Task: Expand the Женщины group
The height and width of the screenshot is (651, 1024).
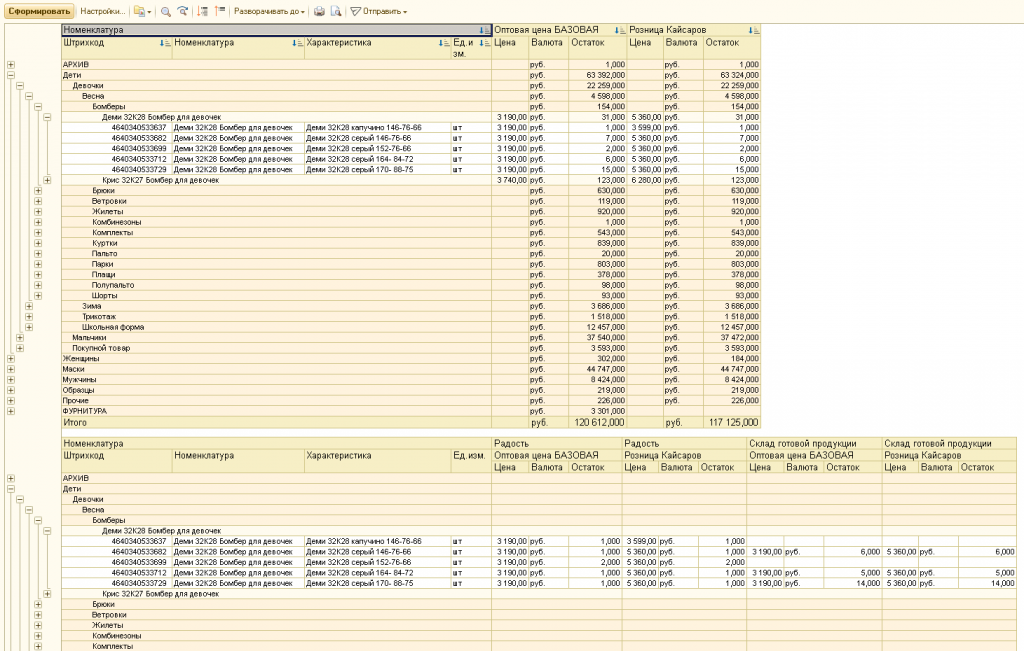Action: click(10, 358)
